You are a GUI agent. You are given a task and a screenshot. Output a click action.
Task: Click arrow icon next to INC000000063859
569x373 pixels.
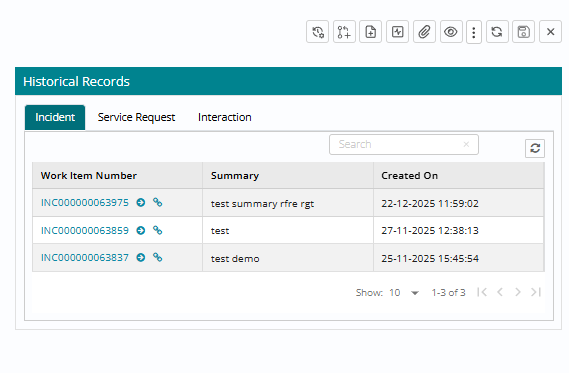(141, 230)
